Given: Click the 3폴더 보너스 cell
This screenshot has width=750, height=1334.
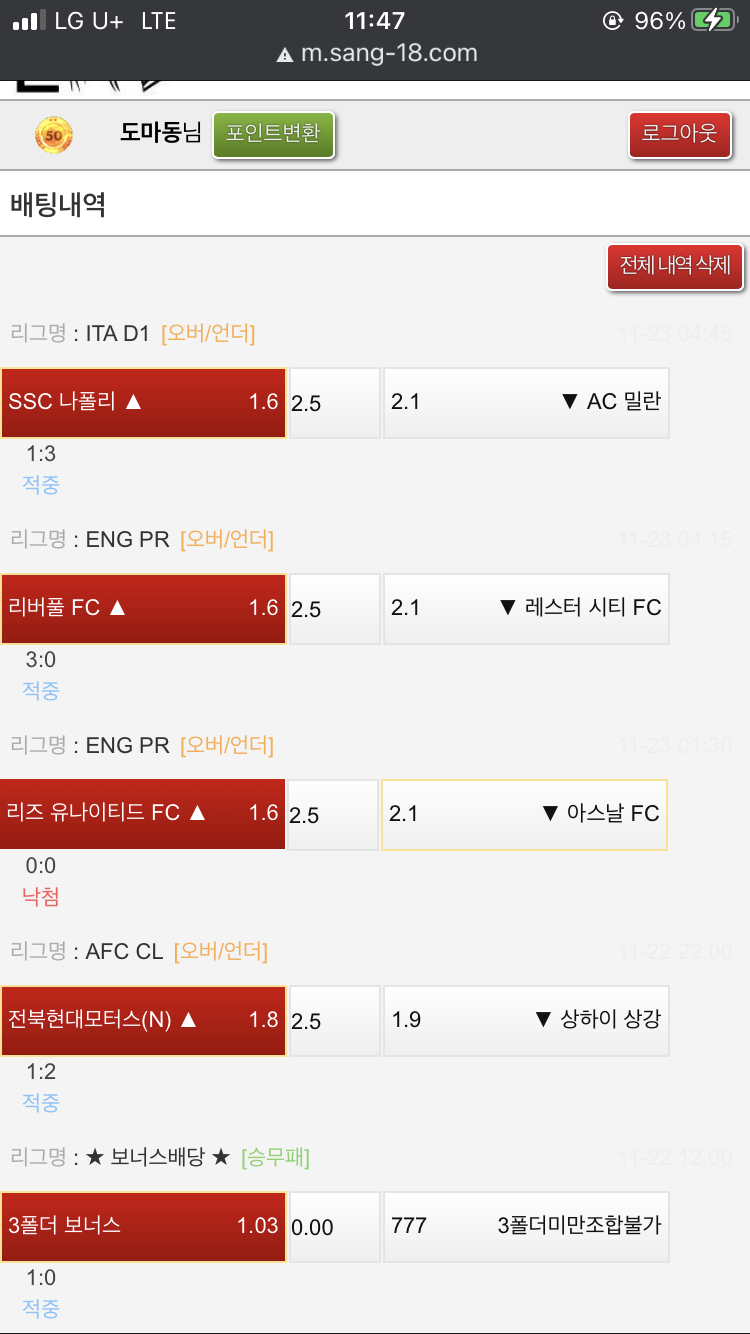Looking at the screenshot, I should click(143, 1226).
